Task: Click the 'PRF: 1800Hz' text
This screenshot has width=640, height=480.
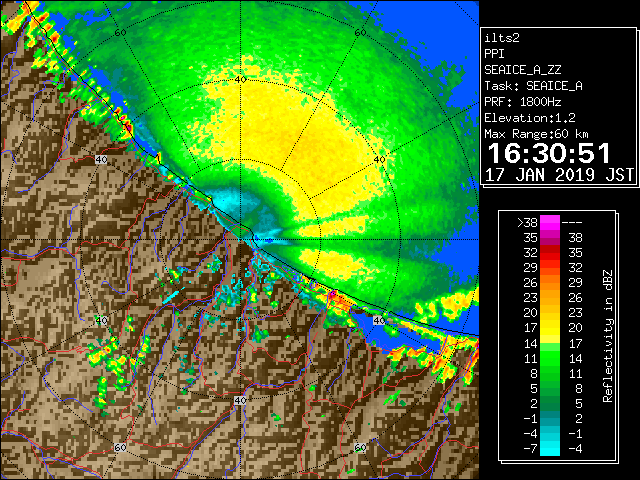Action: click(523, 102)
